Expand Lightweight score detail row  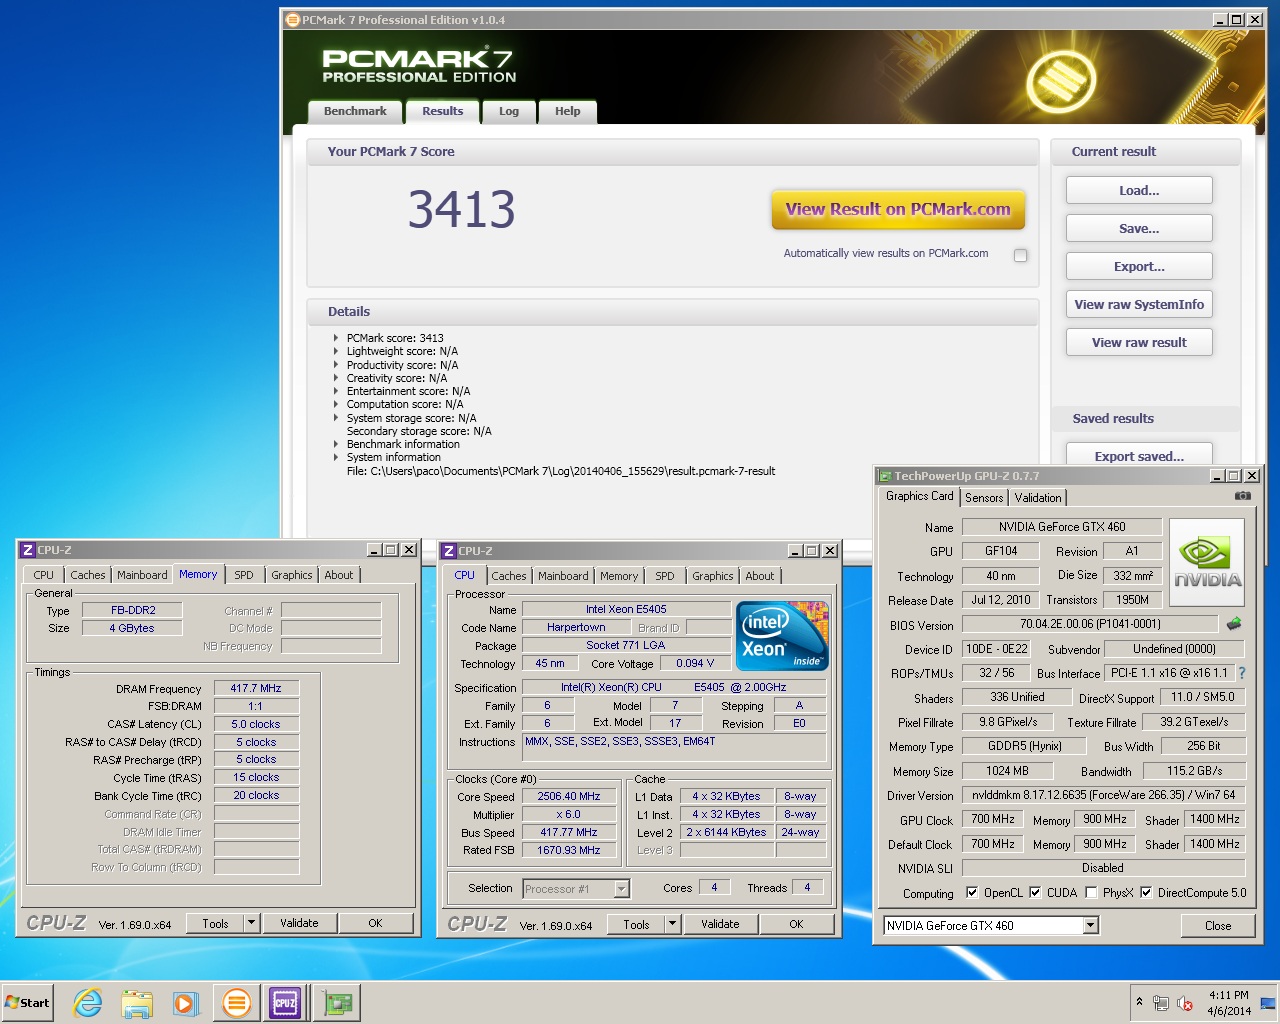point(336,351)
